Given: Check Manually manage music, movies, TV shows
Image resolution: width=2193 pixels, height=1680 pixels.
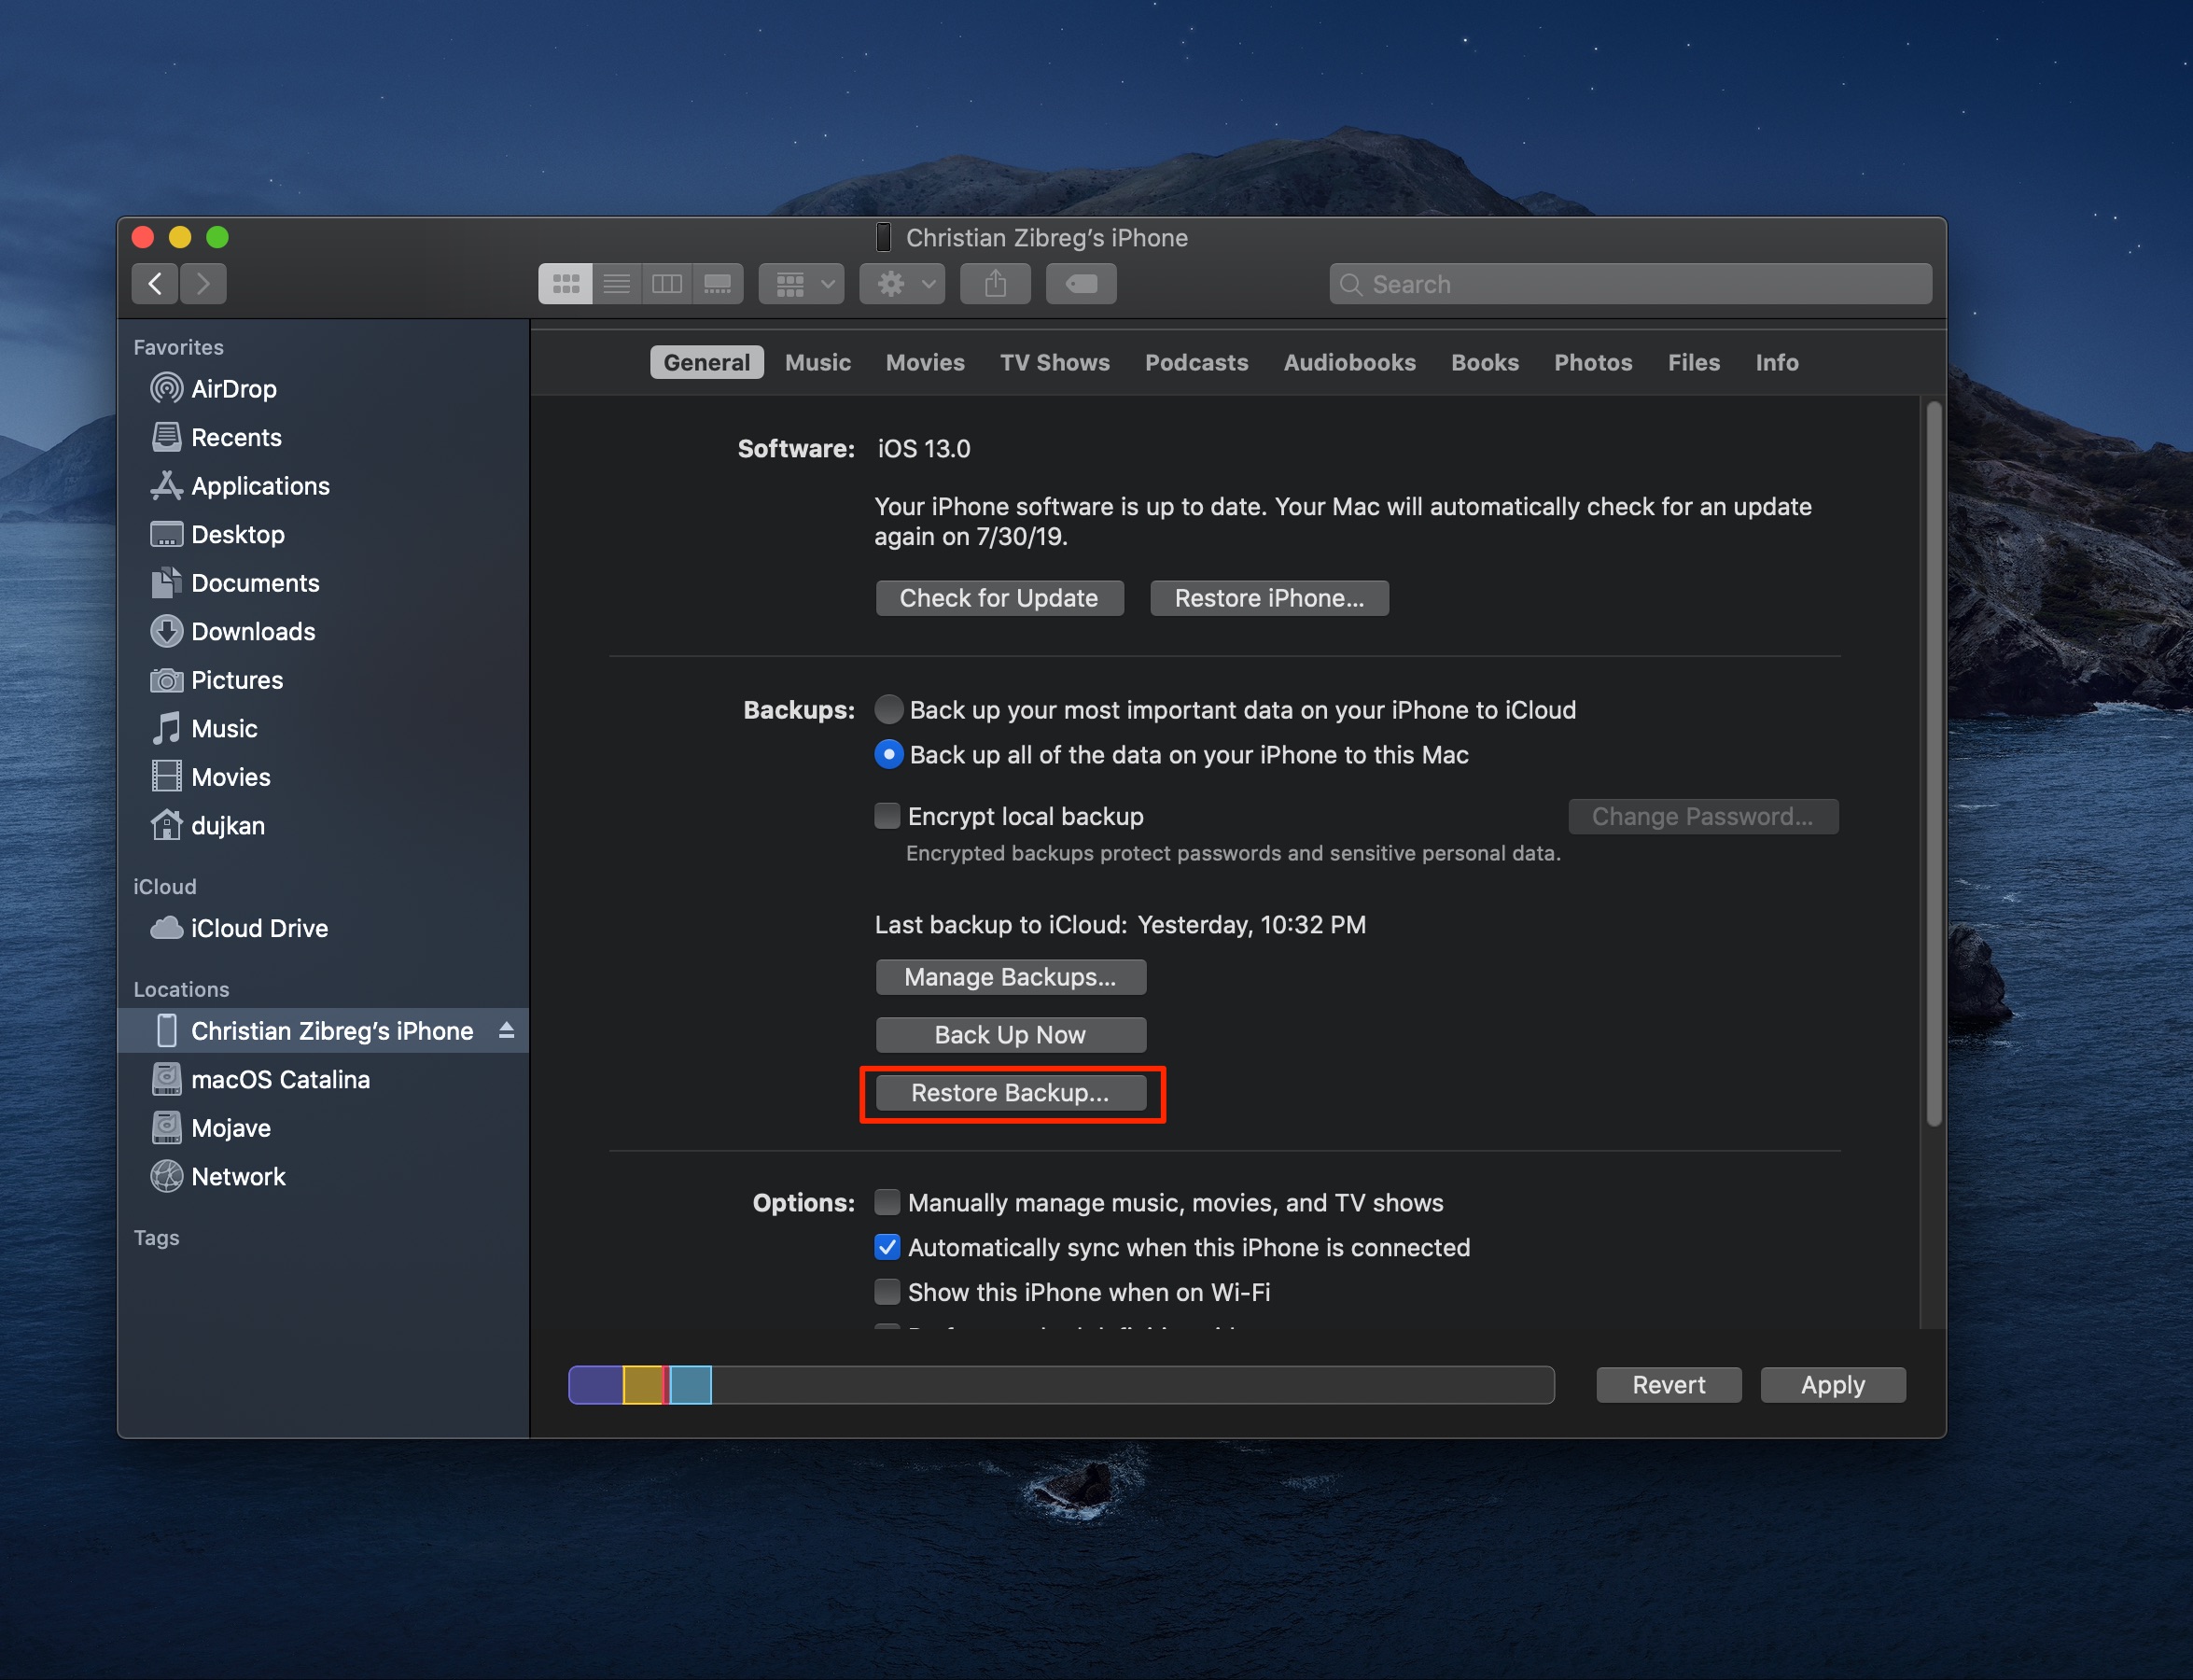Looking at the screenshot, I should point(887,1202).
